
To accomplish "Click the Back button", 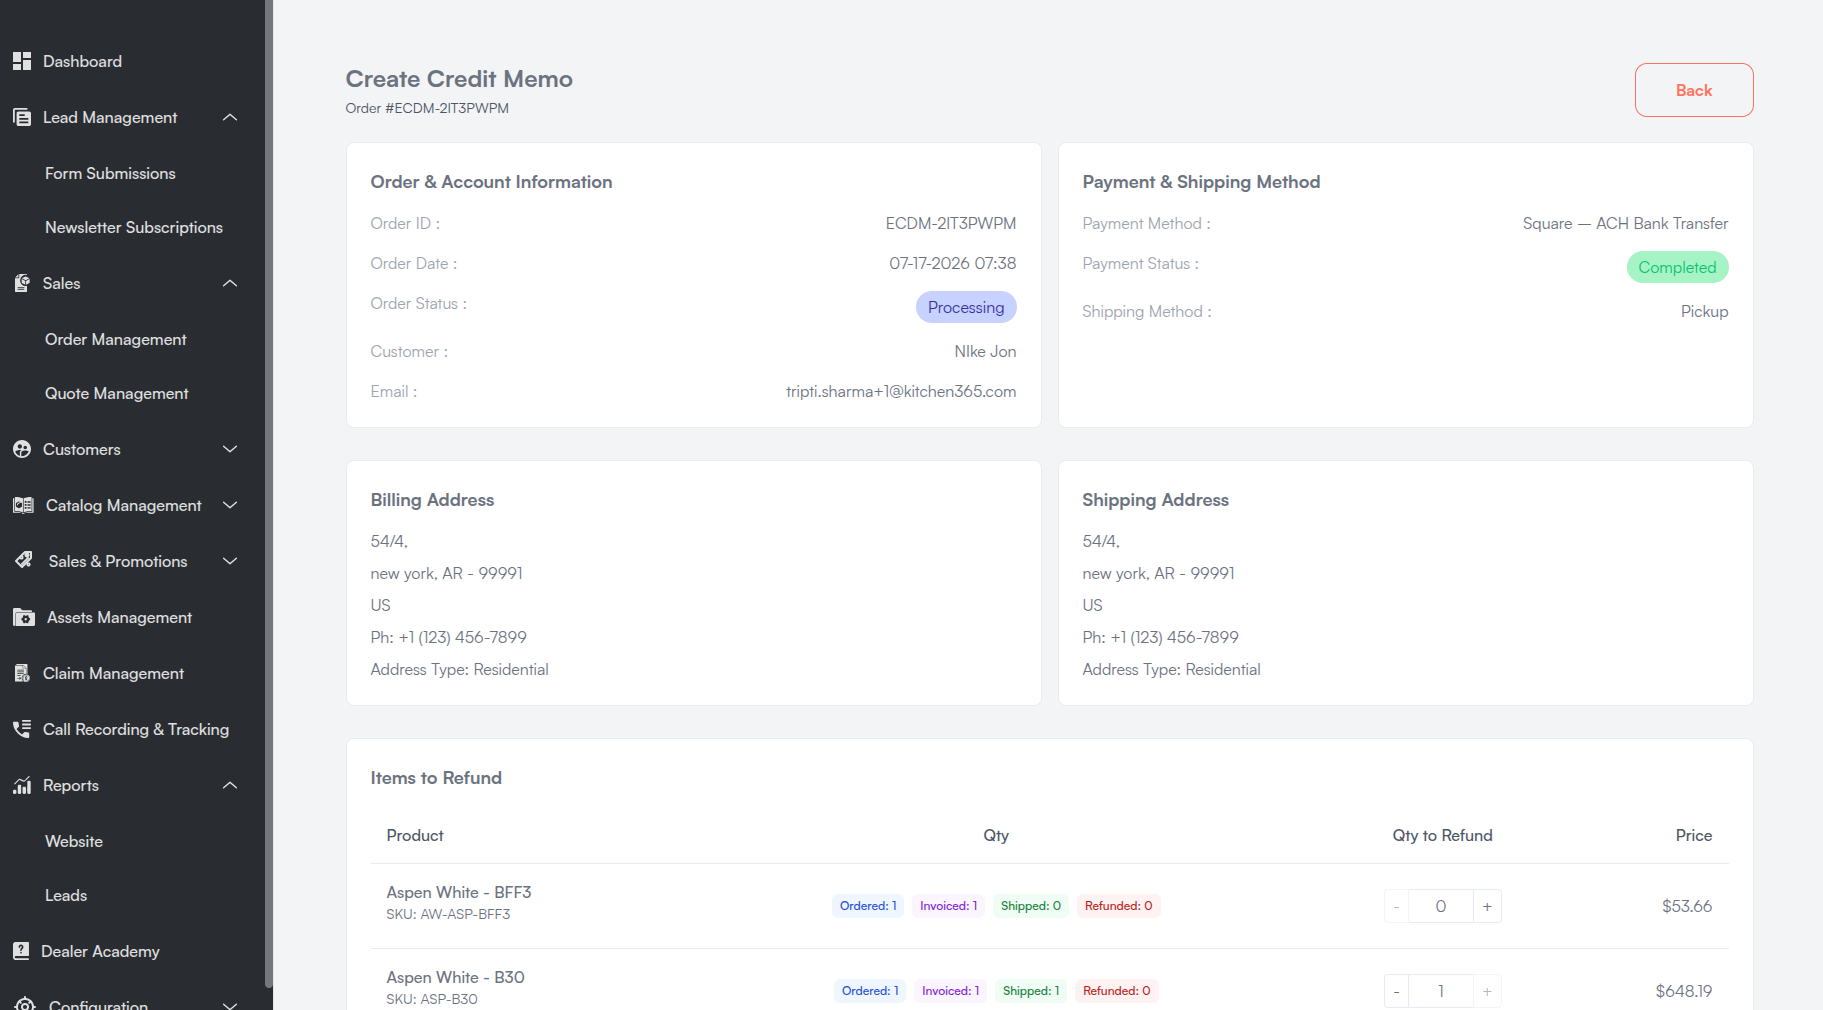I will pos(1694,90).
